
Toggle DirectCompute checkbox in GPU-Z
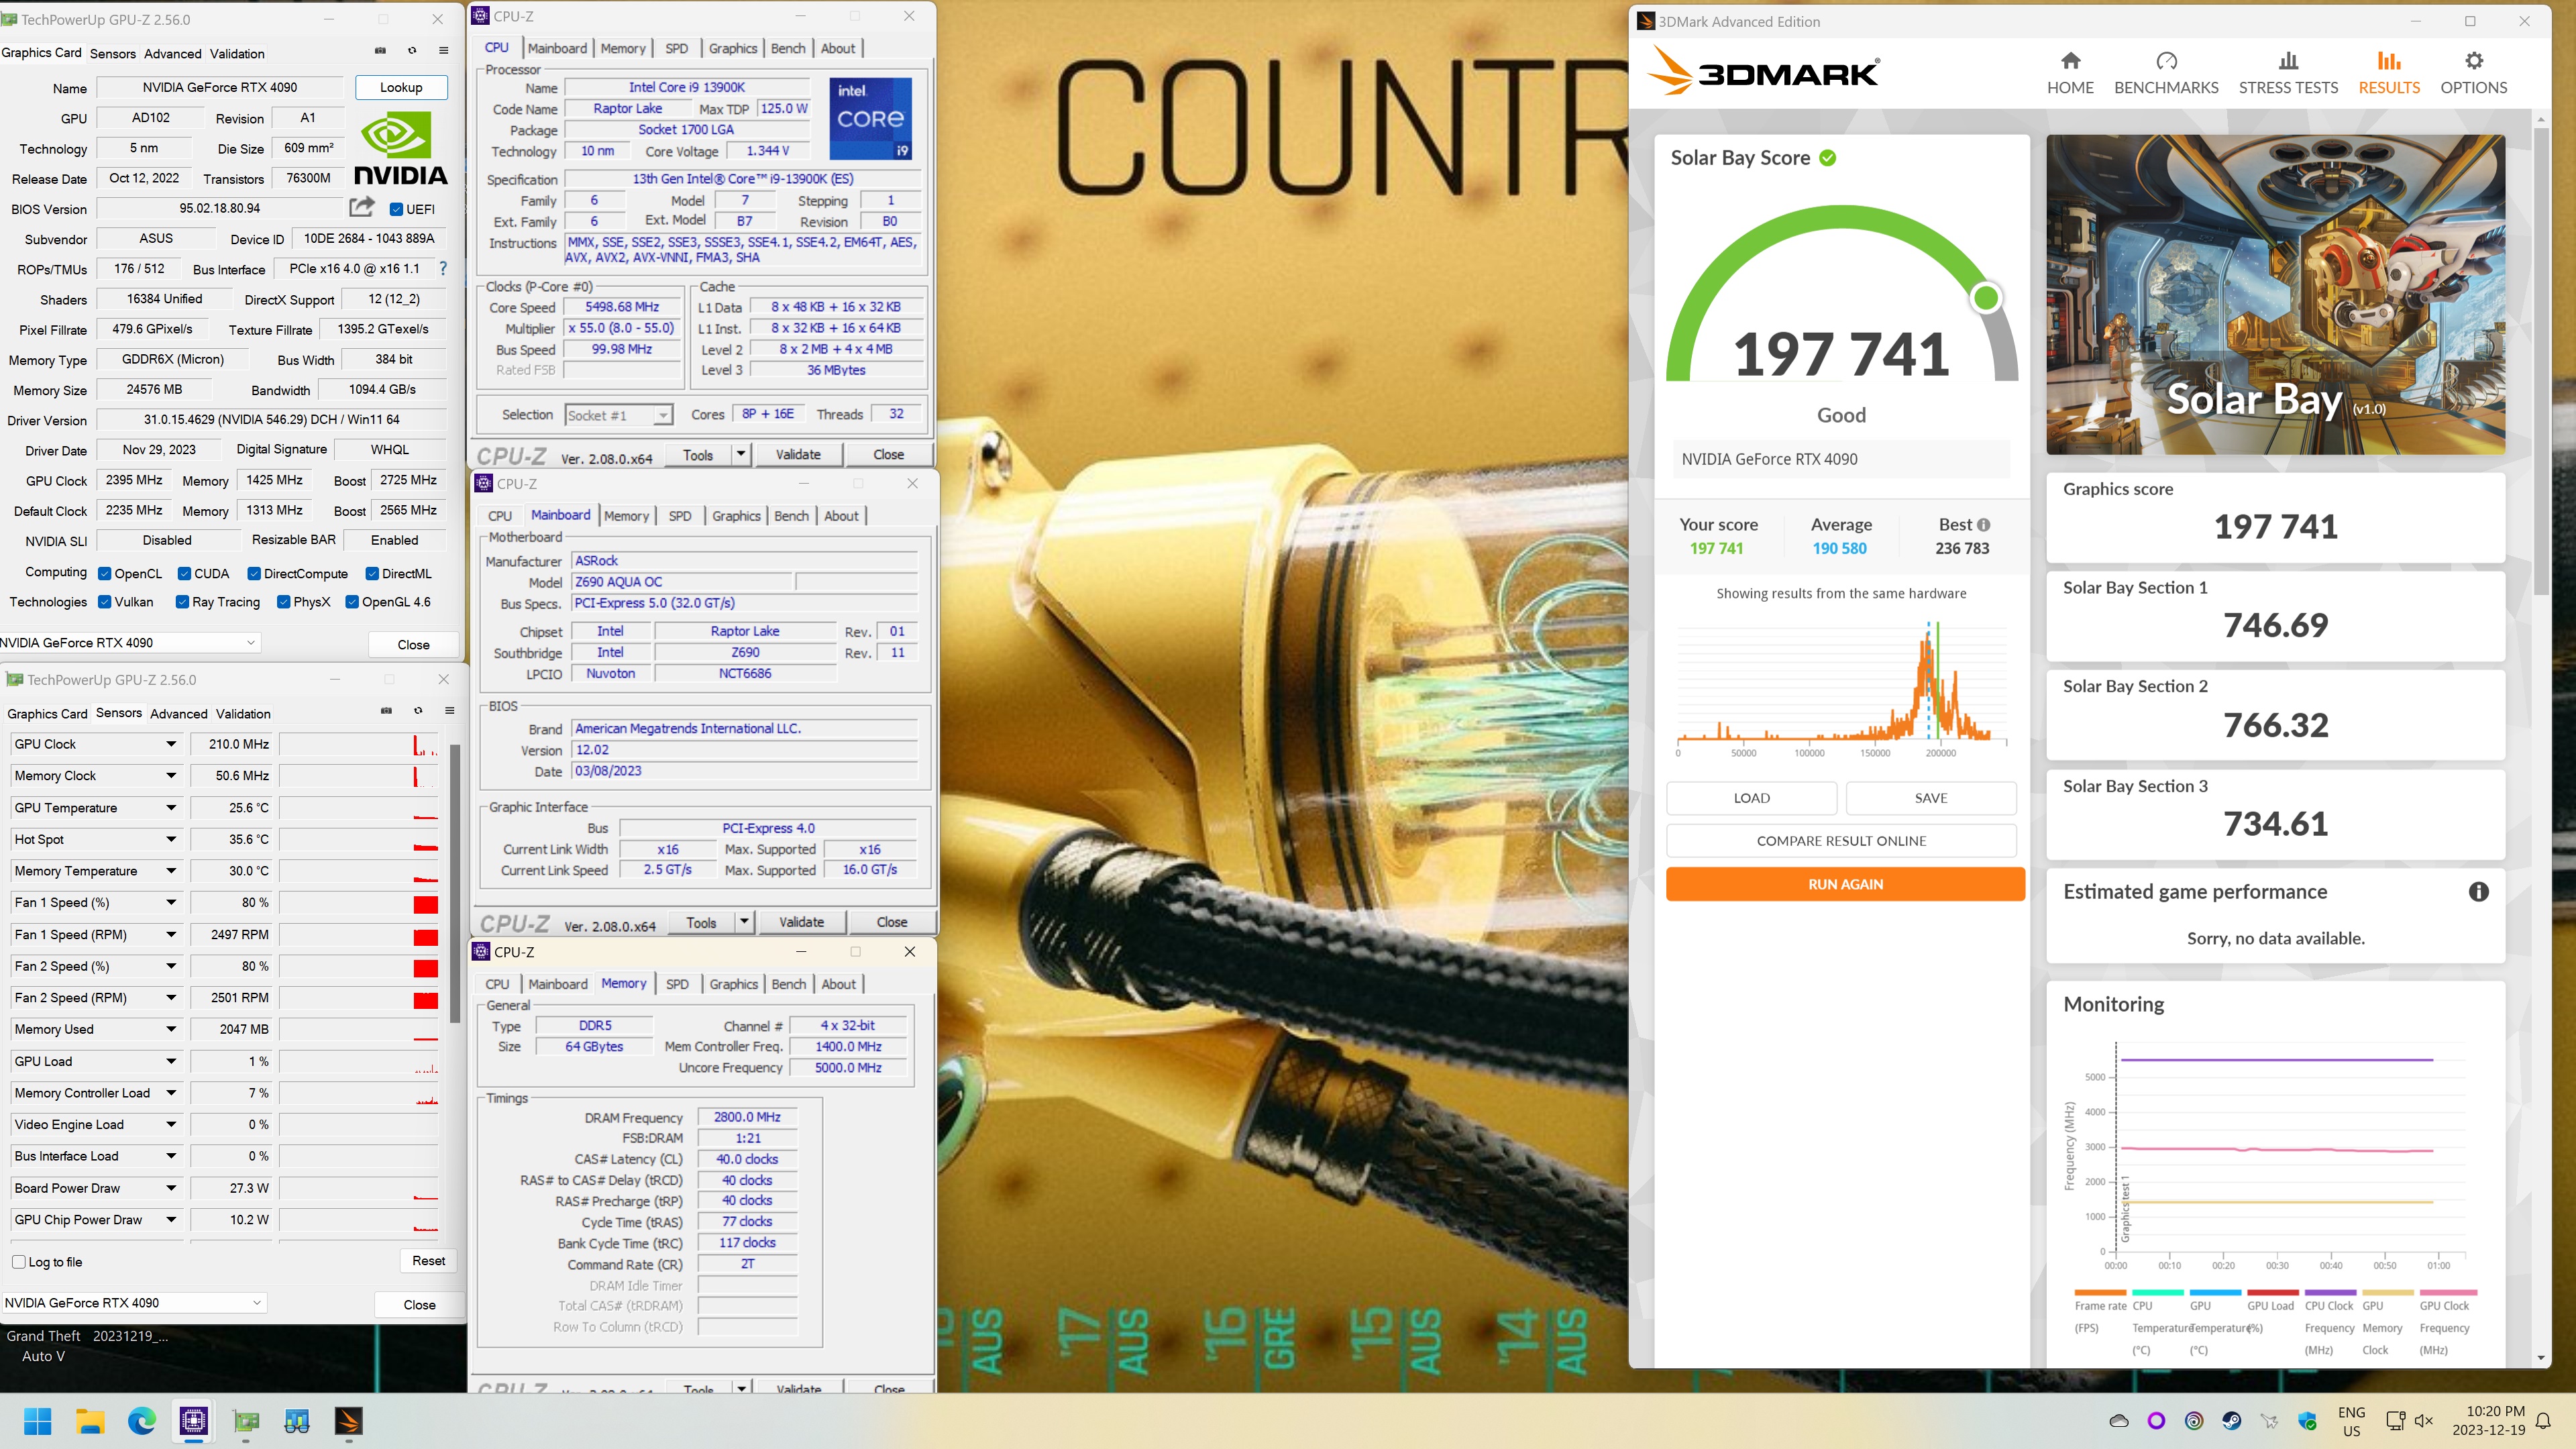pos(254,574)
